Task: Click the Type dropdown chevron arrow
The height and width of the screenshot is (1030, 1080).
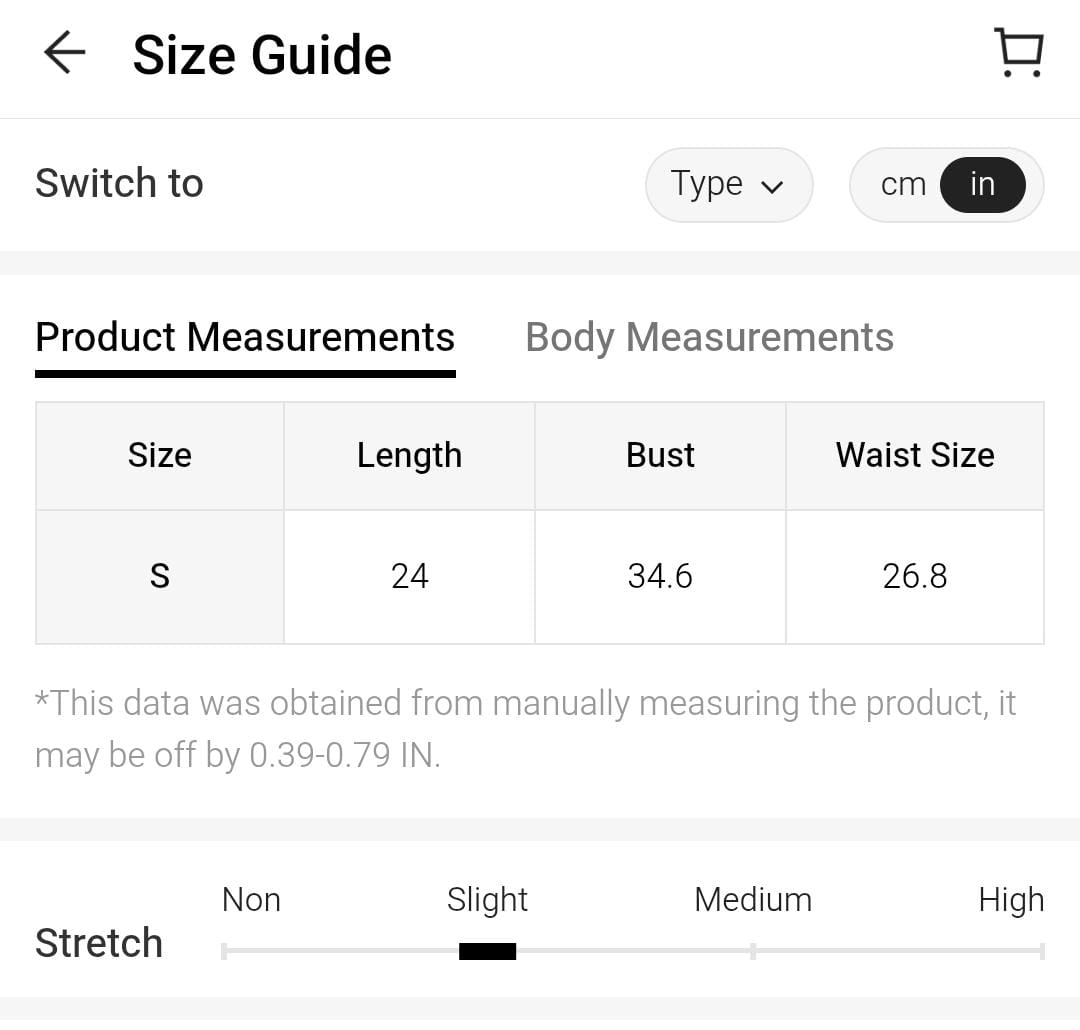Action: click(772, 187)
